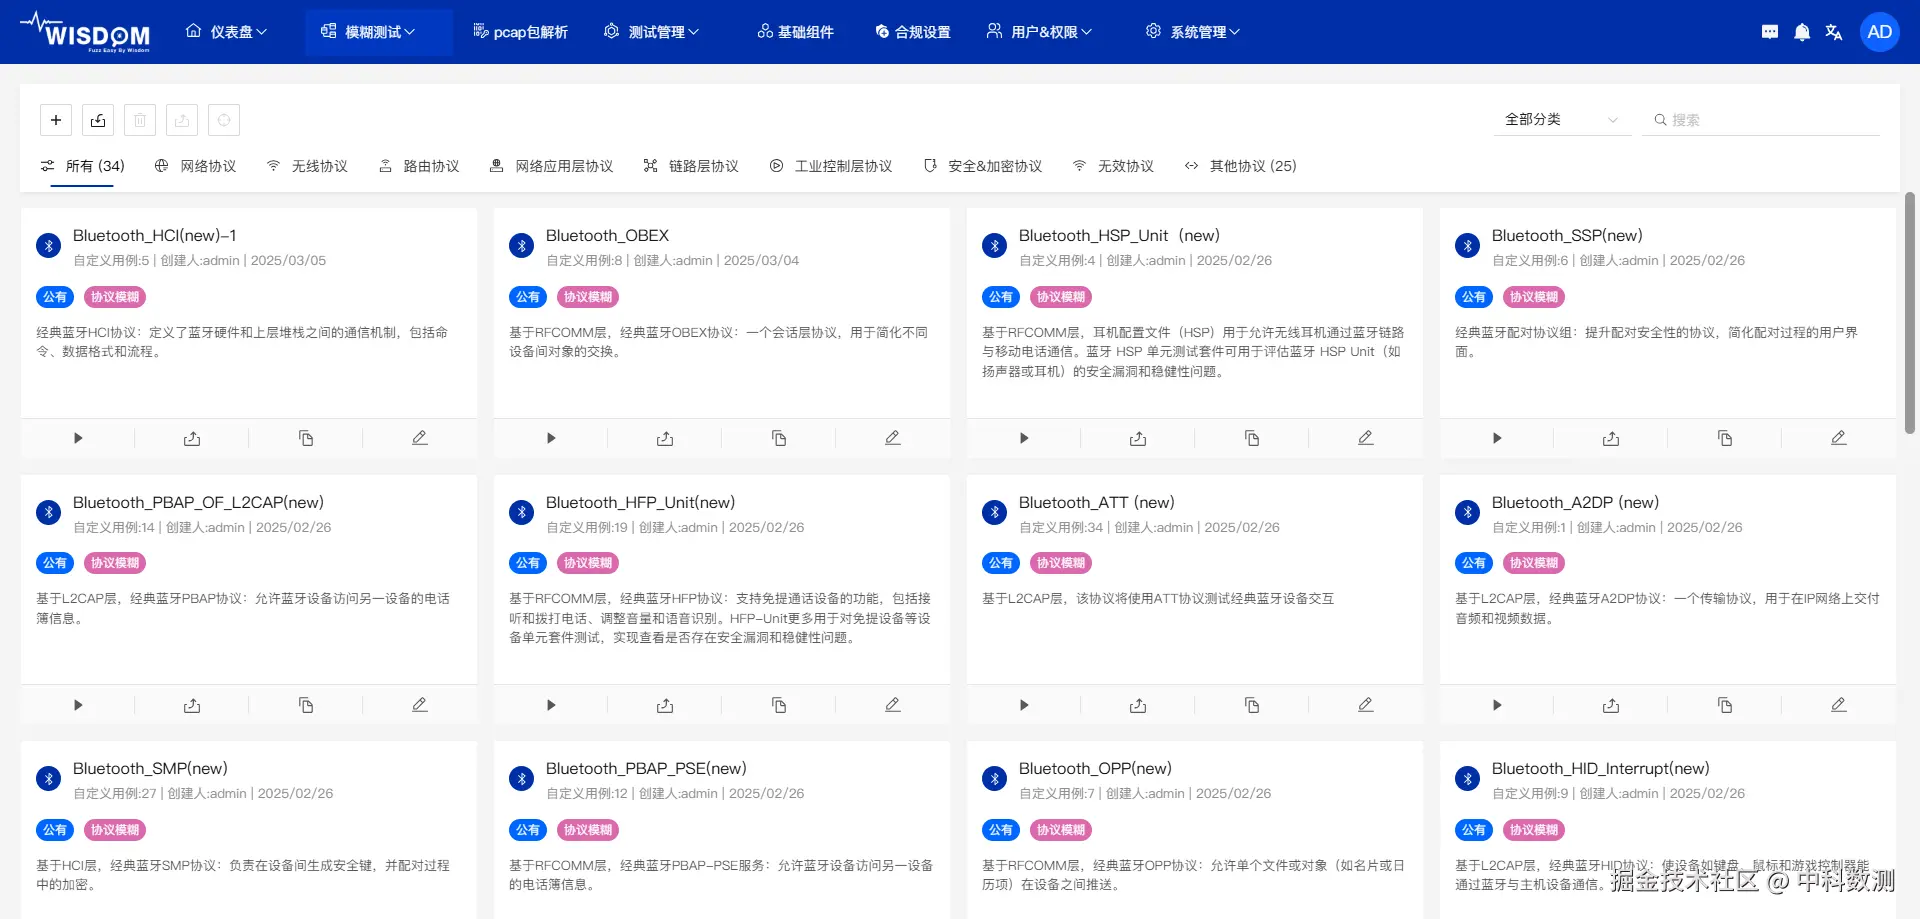1920x919 pixels.
Task: Select the 其他协议 (25) tab
Action: 1240,166
